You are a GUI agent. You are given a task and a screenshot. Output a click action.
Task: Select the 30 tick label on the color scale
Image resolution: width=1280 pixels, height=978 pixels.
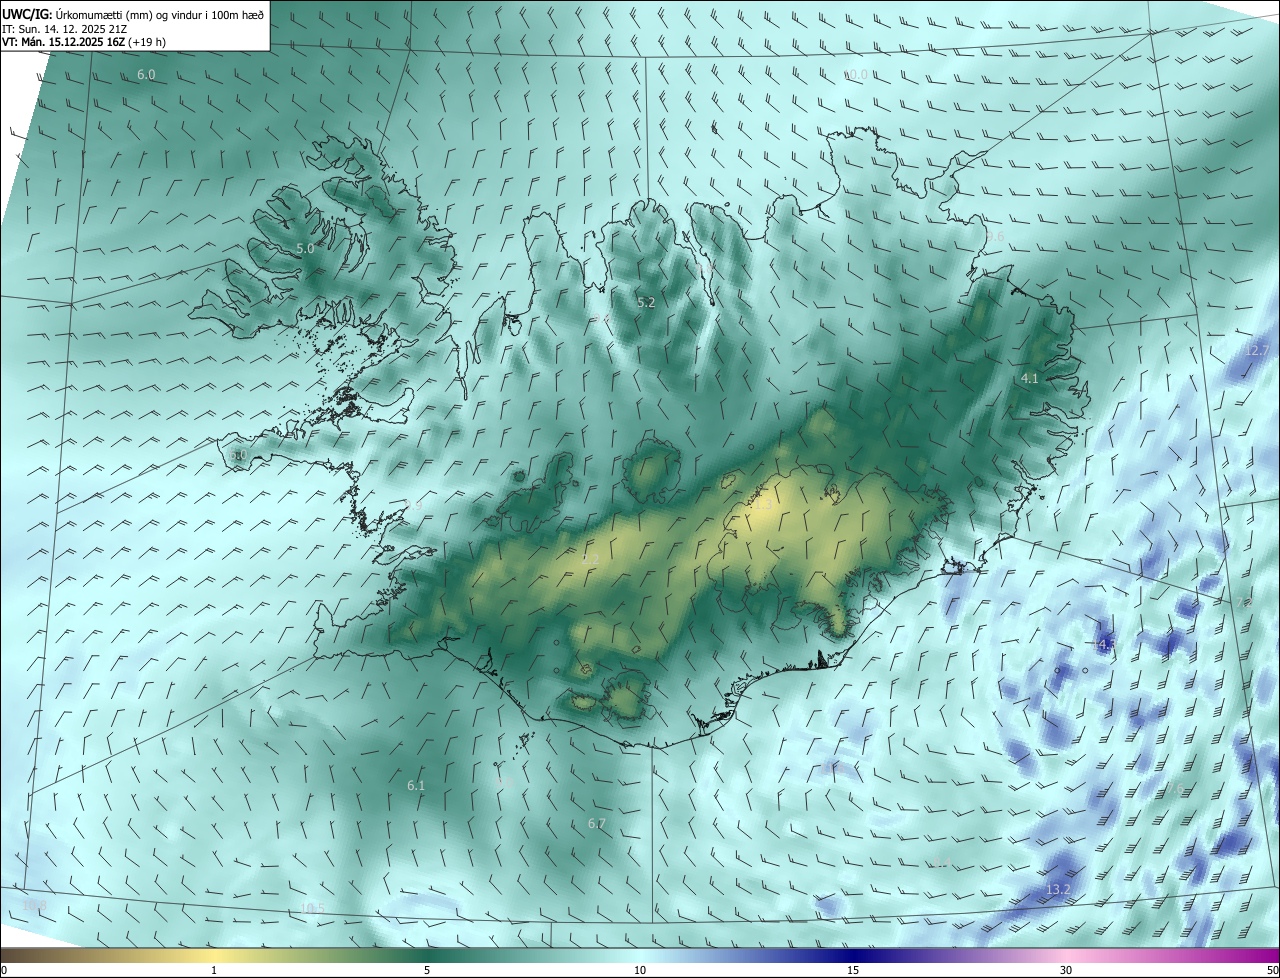click(1066, 970)
